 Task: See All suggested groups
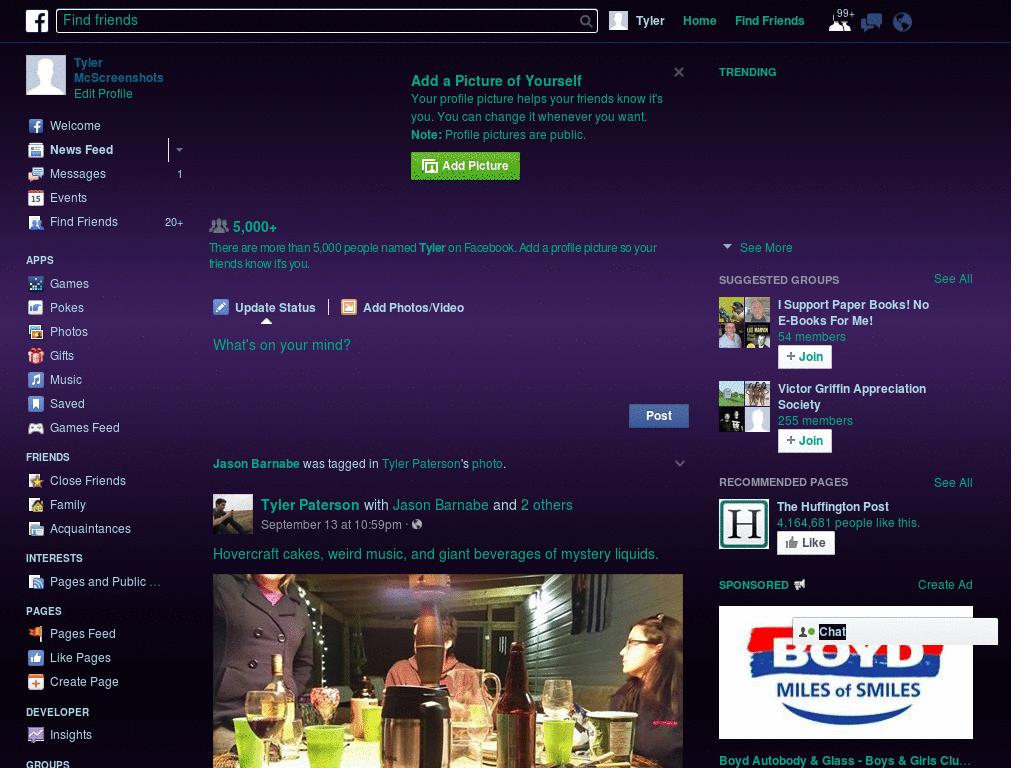953,279
